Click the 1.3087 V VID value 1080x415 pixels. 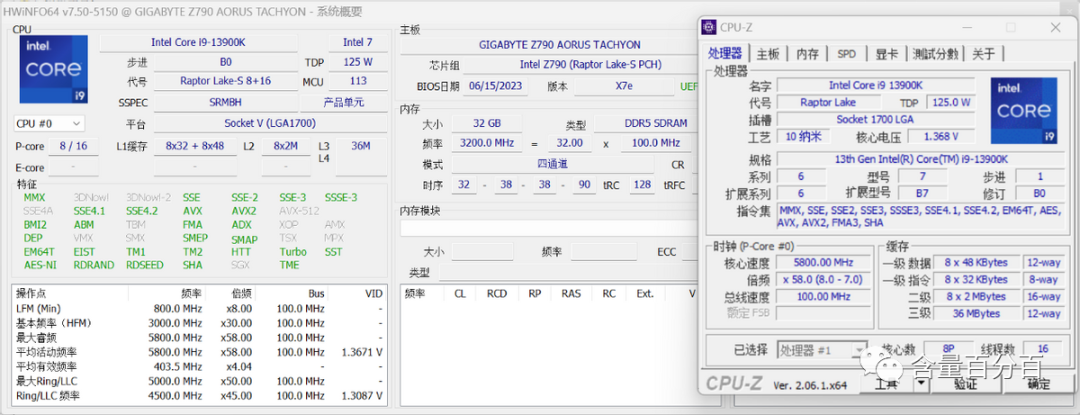pos(362,396)
